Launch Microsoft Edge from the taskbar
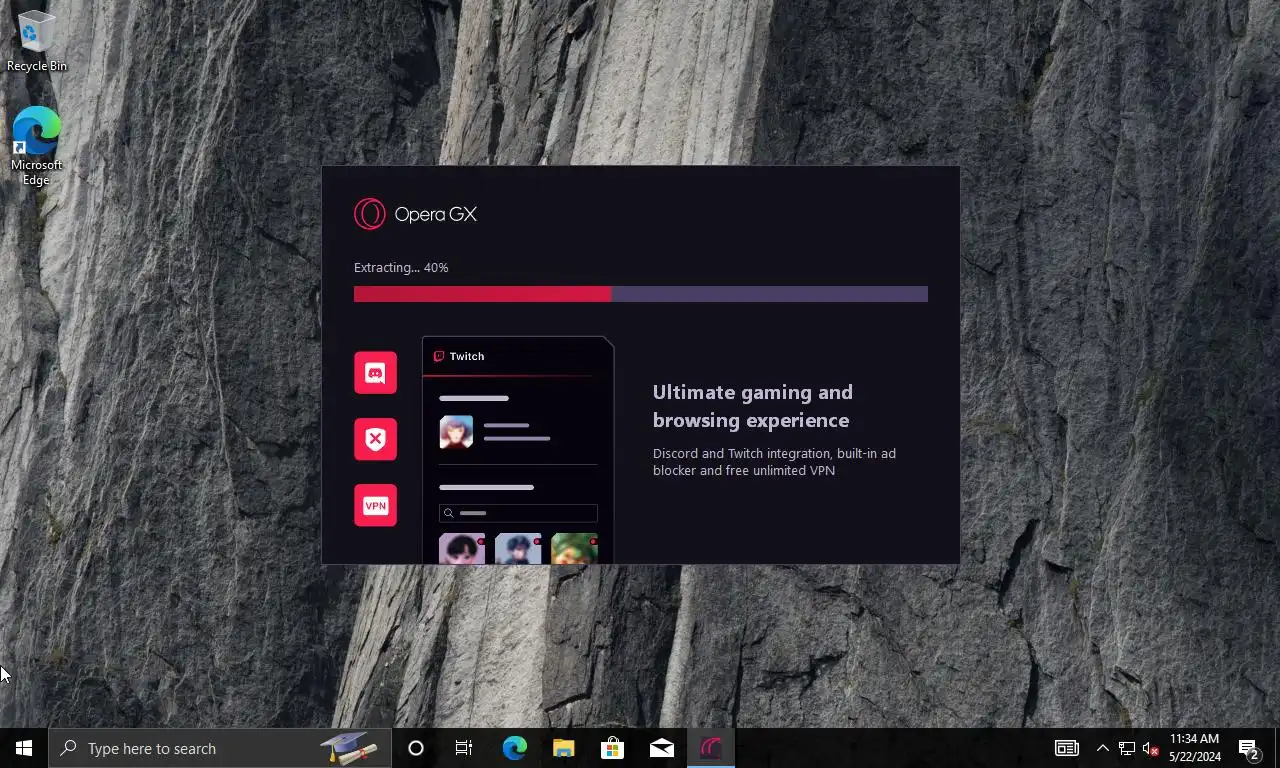This screenshot has height=768, width=1280. point(515,748)
